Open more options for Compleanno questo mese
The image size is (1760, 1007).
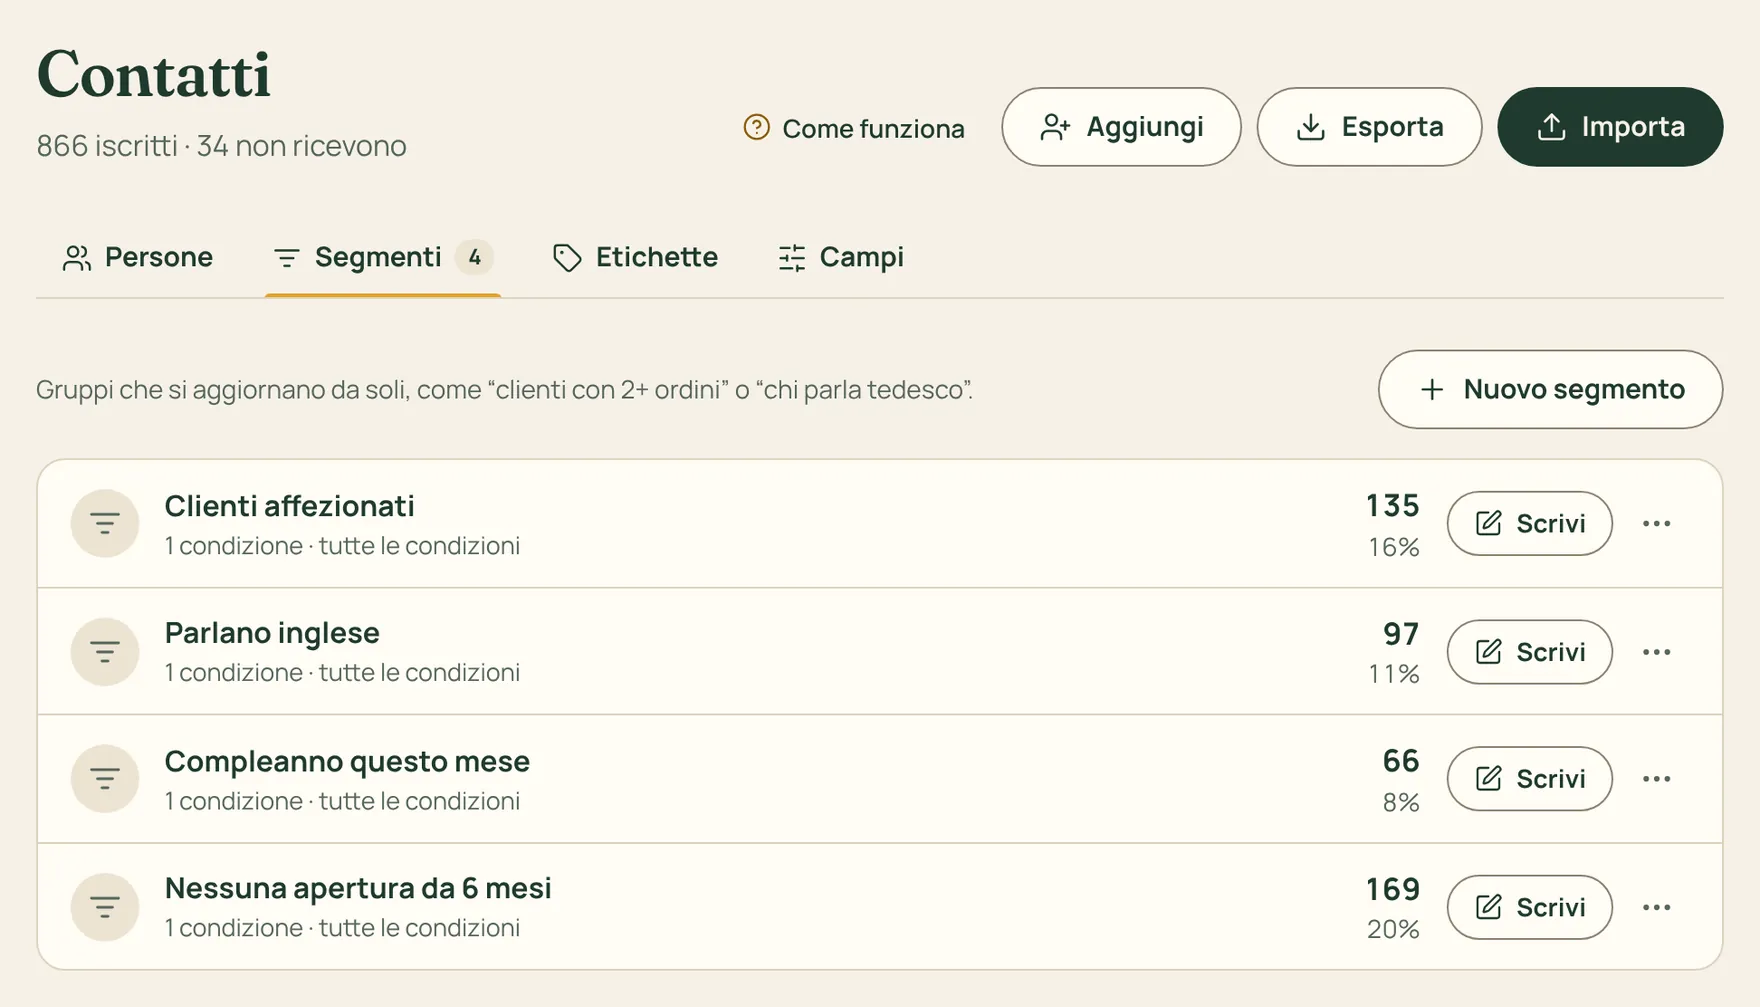pos(1657,779)
